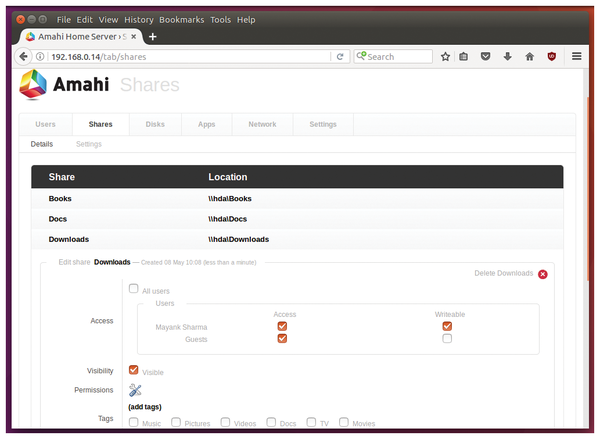Click the Amahi logo icon
This screenshot has width=600, height=439.
tap(33, 84)
